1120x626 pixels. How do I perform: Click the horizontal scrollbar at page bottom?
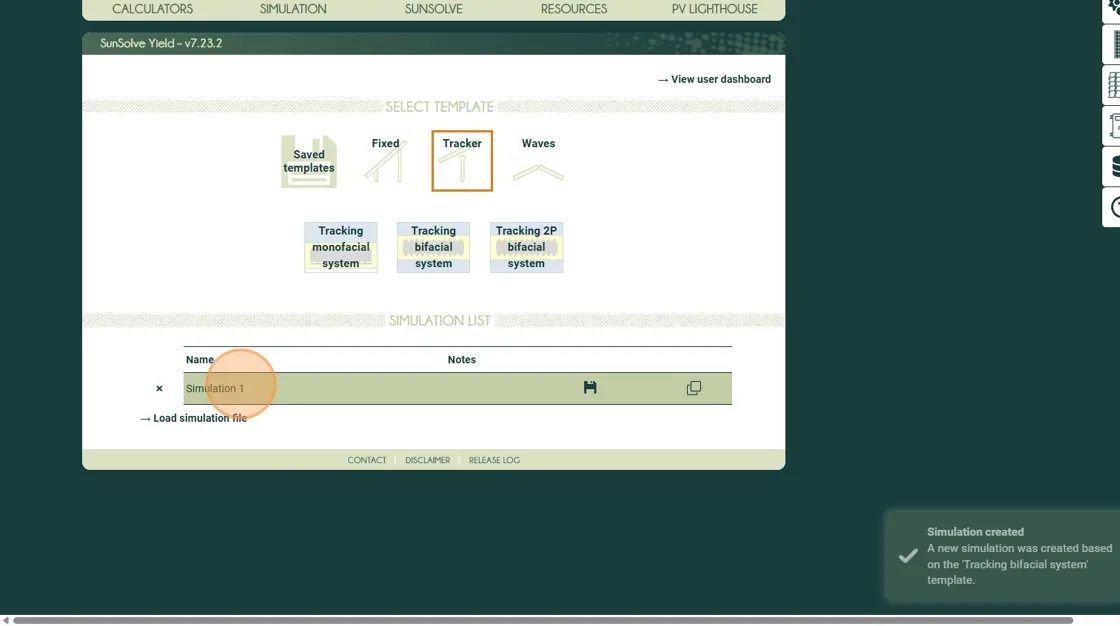pos(540,620)
